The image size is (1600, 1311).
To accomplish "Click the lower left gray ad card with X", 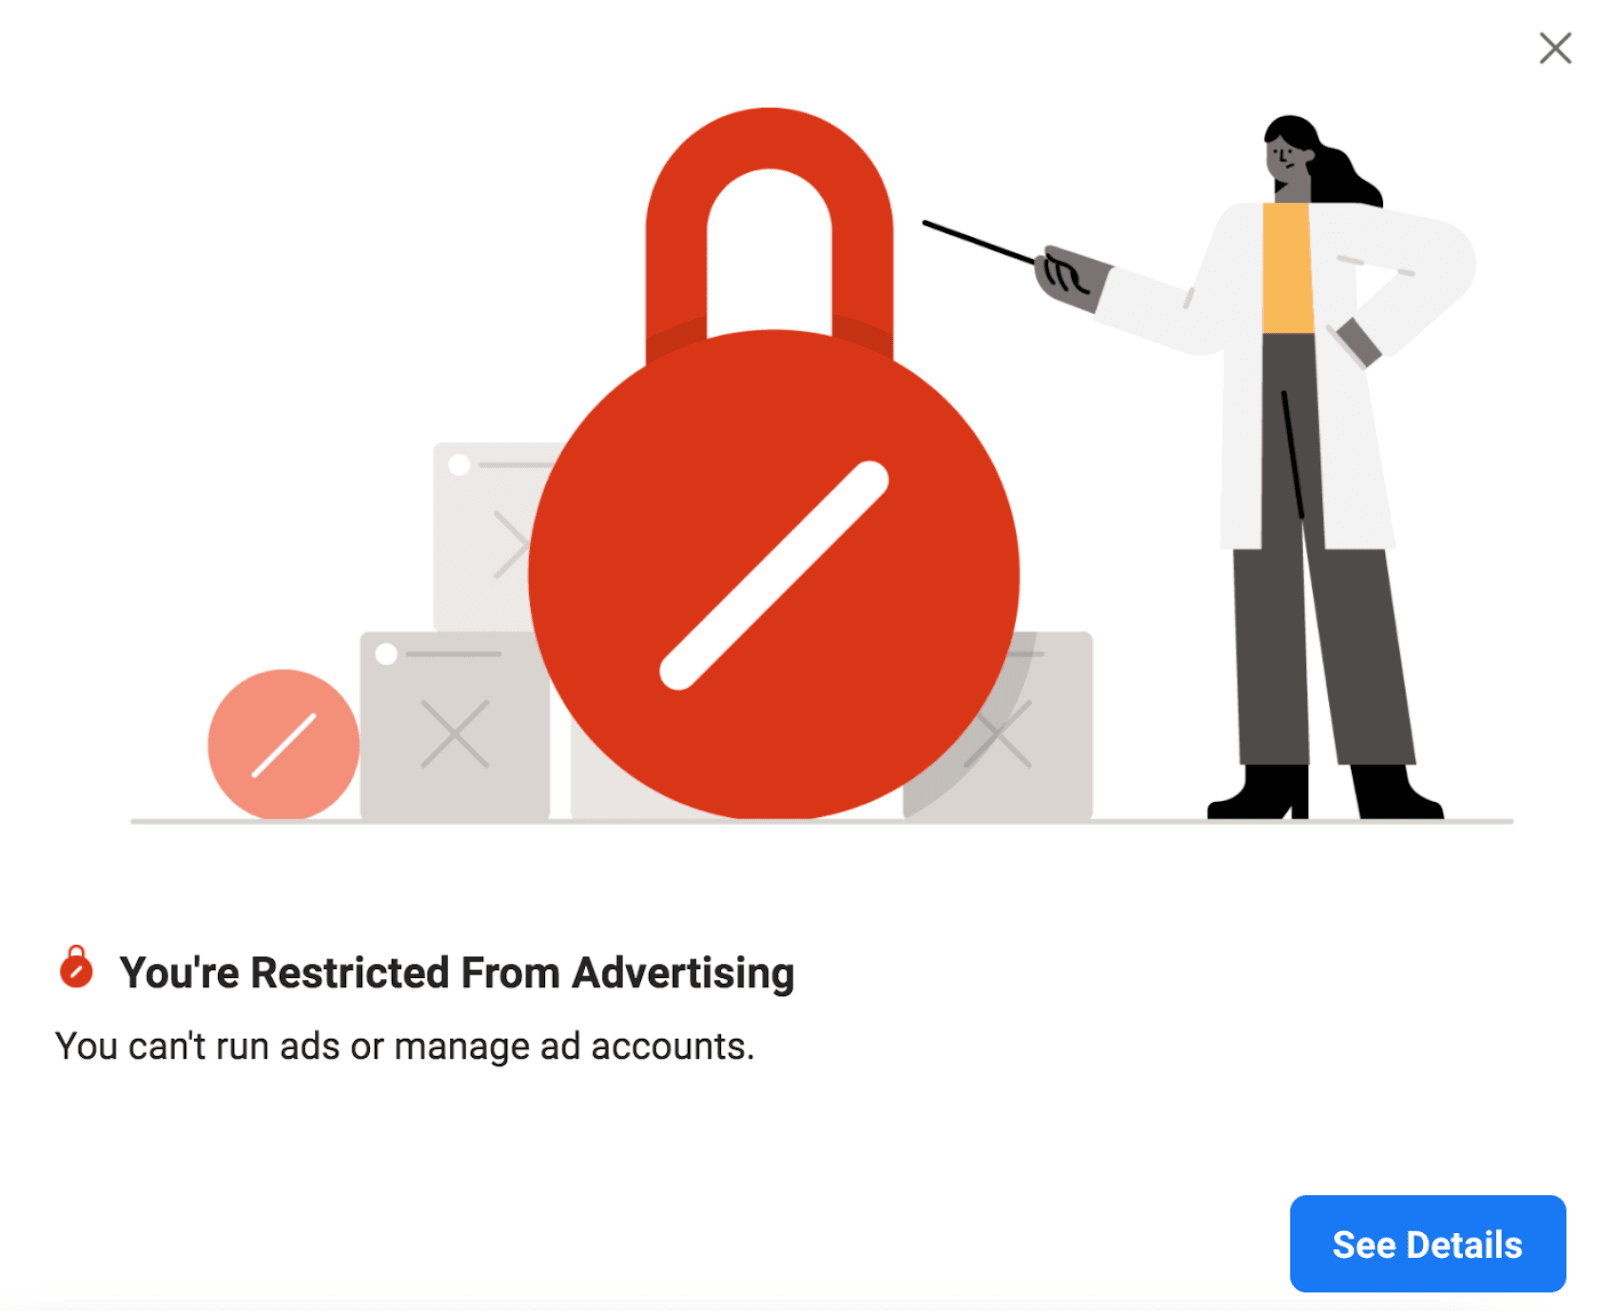I will (x=454, y=725).
